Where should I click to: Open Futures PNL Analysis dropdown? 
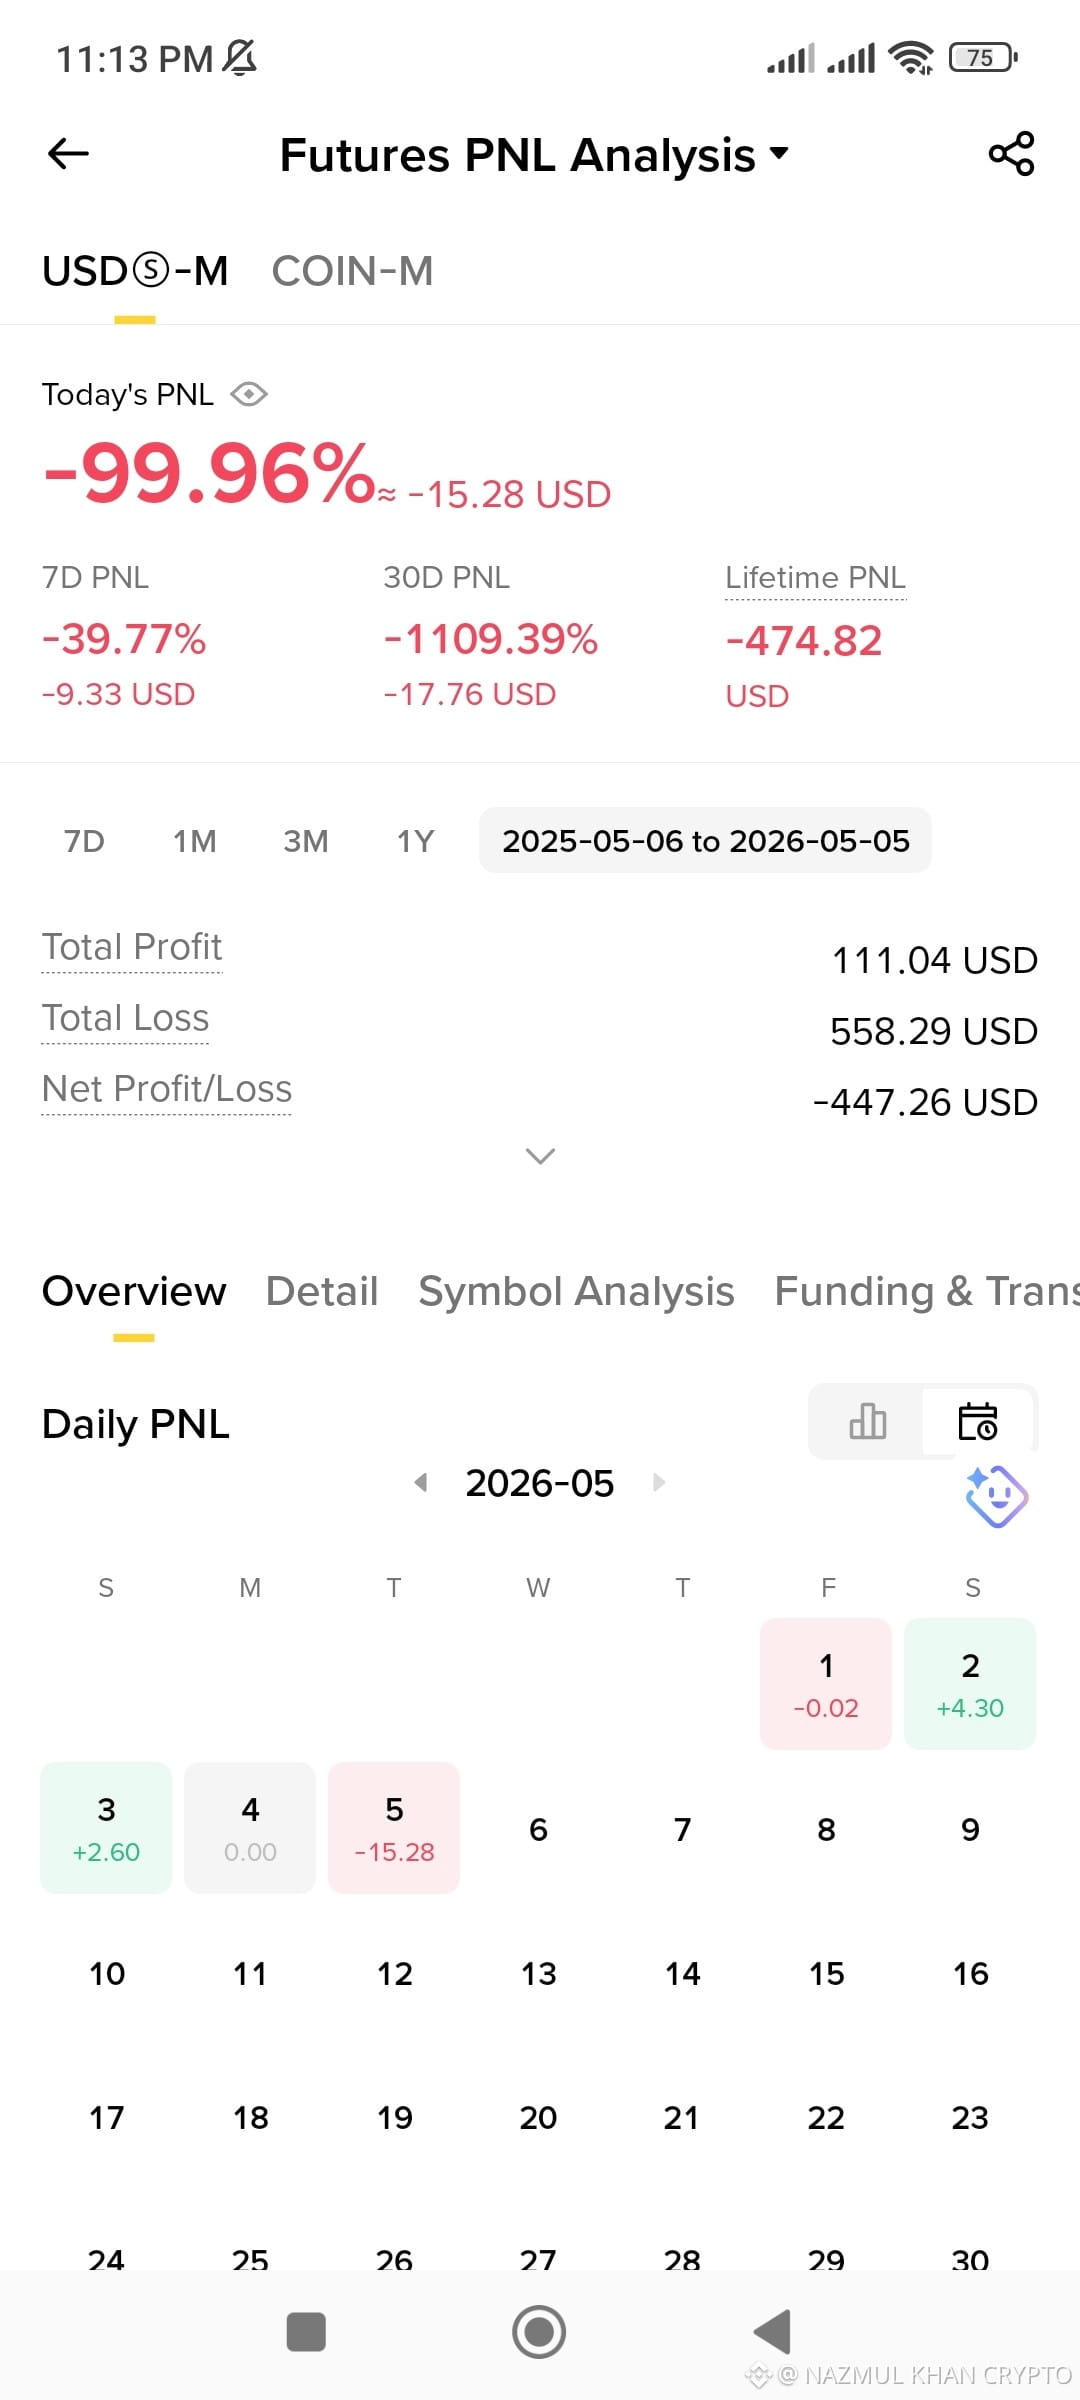pyautogui.click(x=535, y=155)
